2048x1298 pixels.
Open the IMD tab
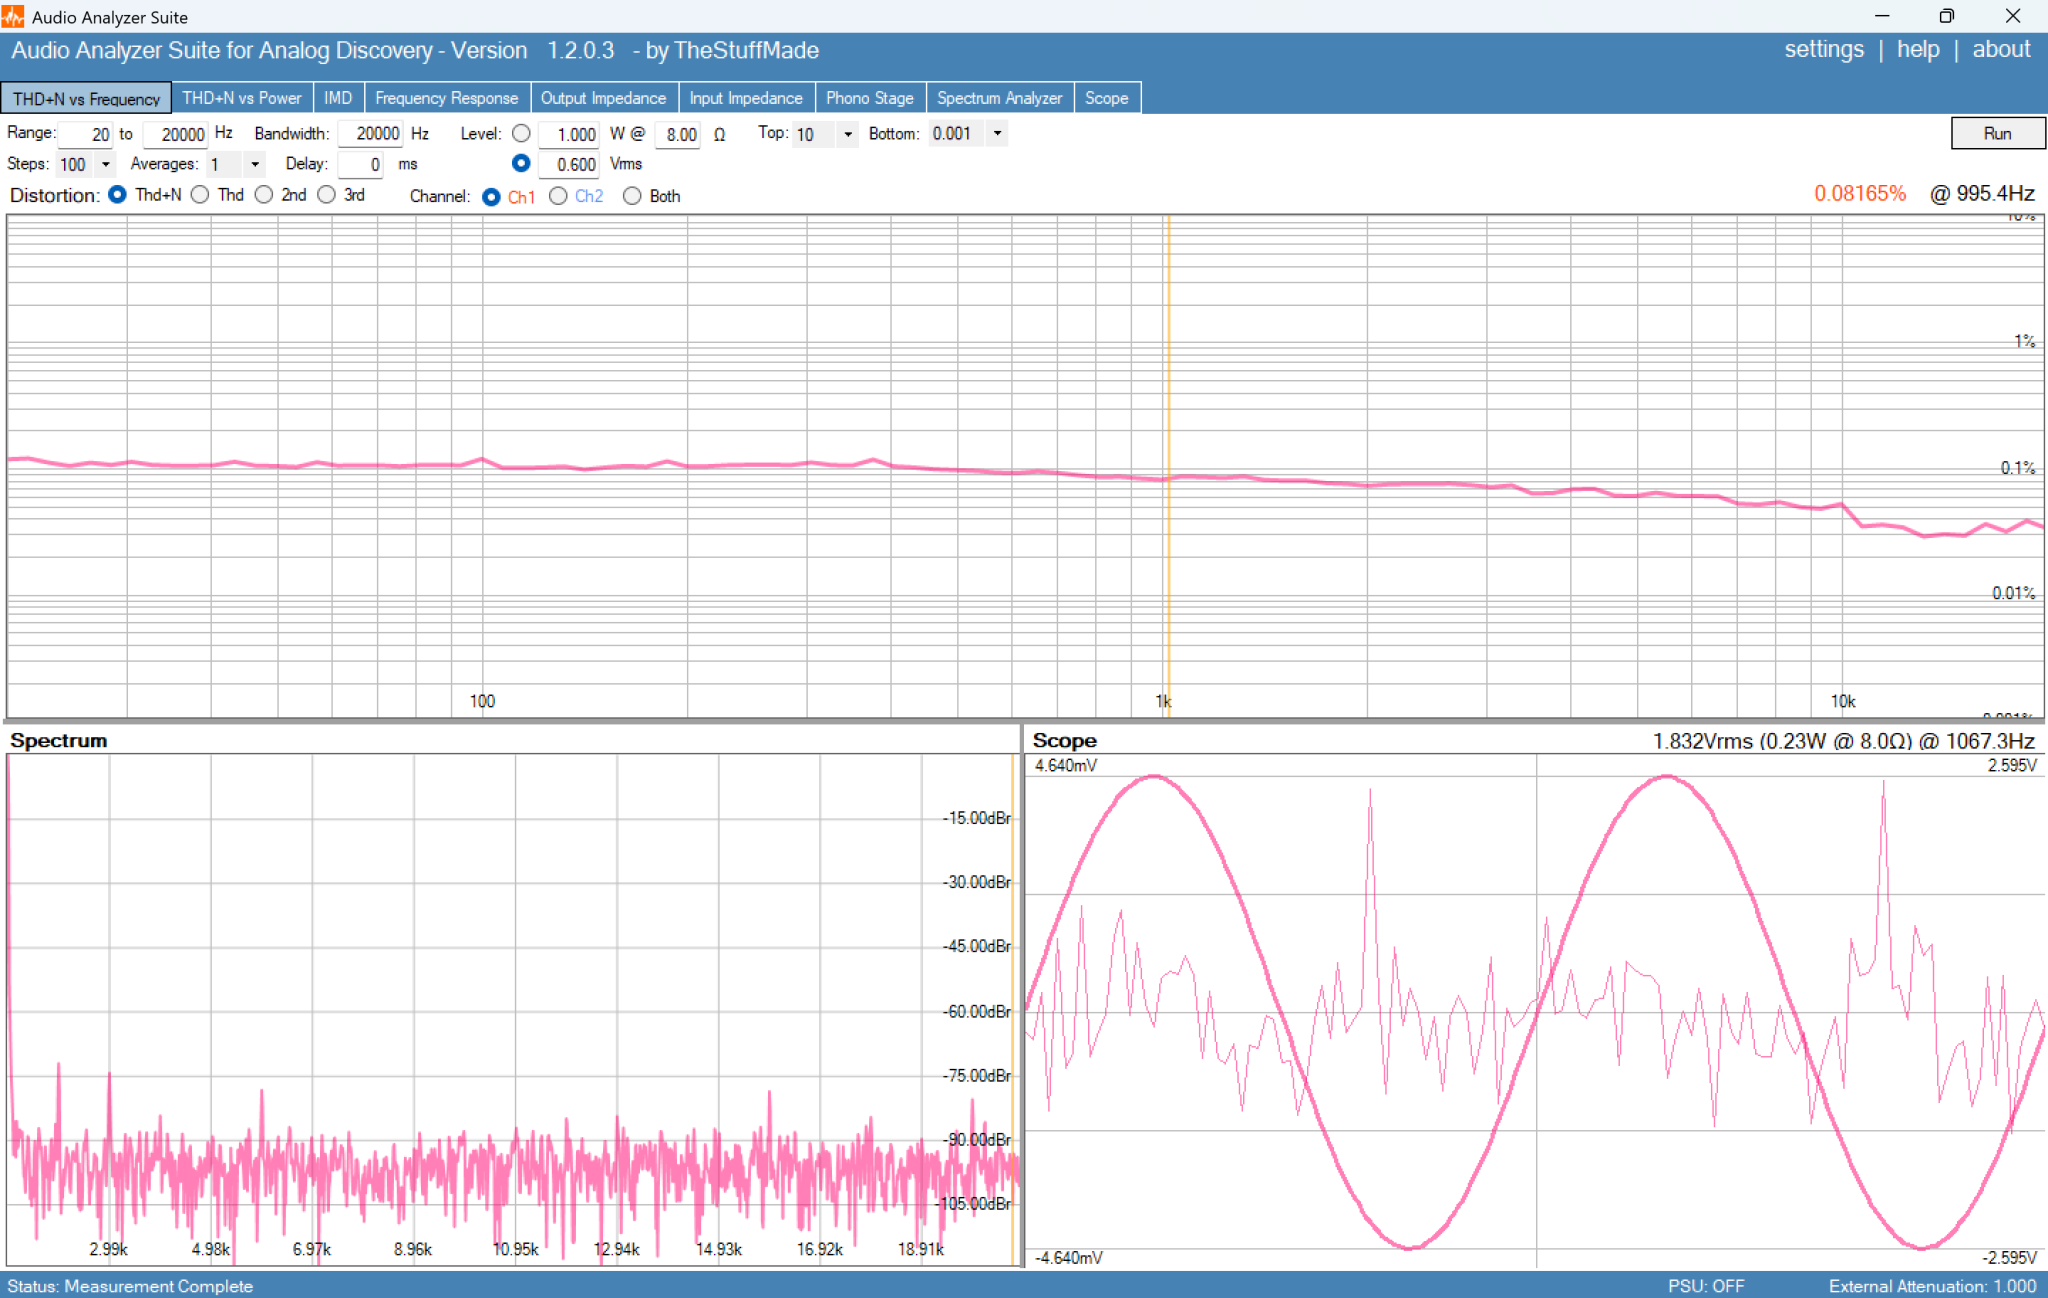coord(338,98)
